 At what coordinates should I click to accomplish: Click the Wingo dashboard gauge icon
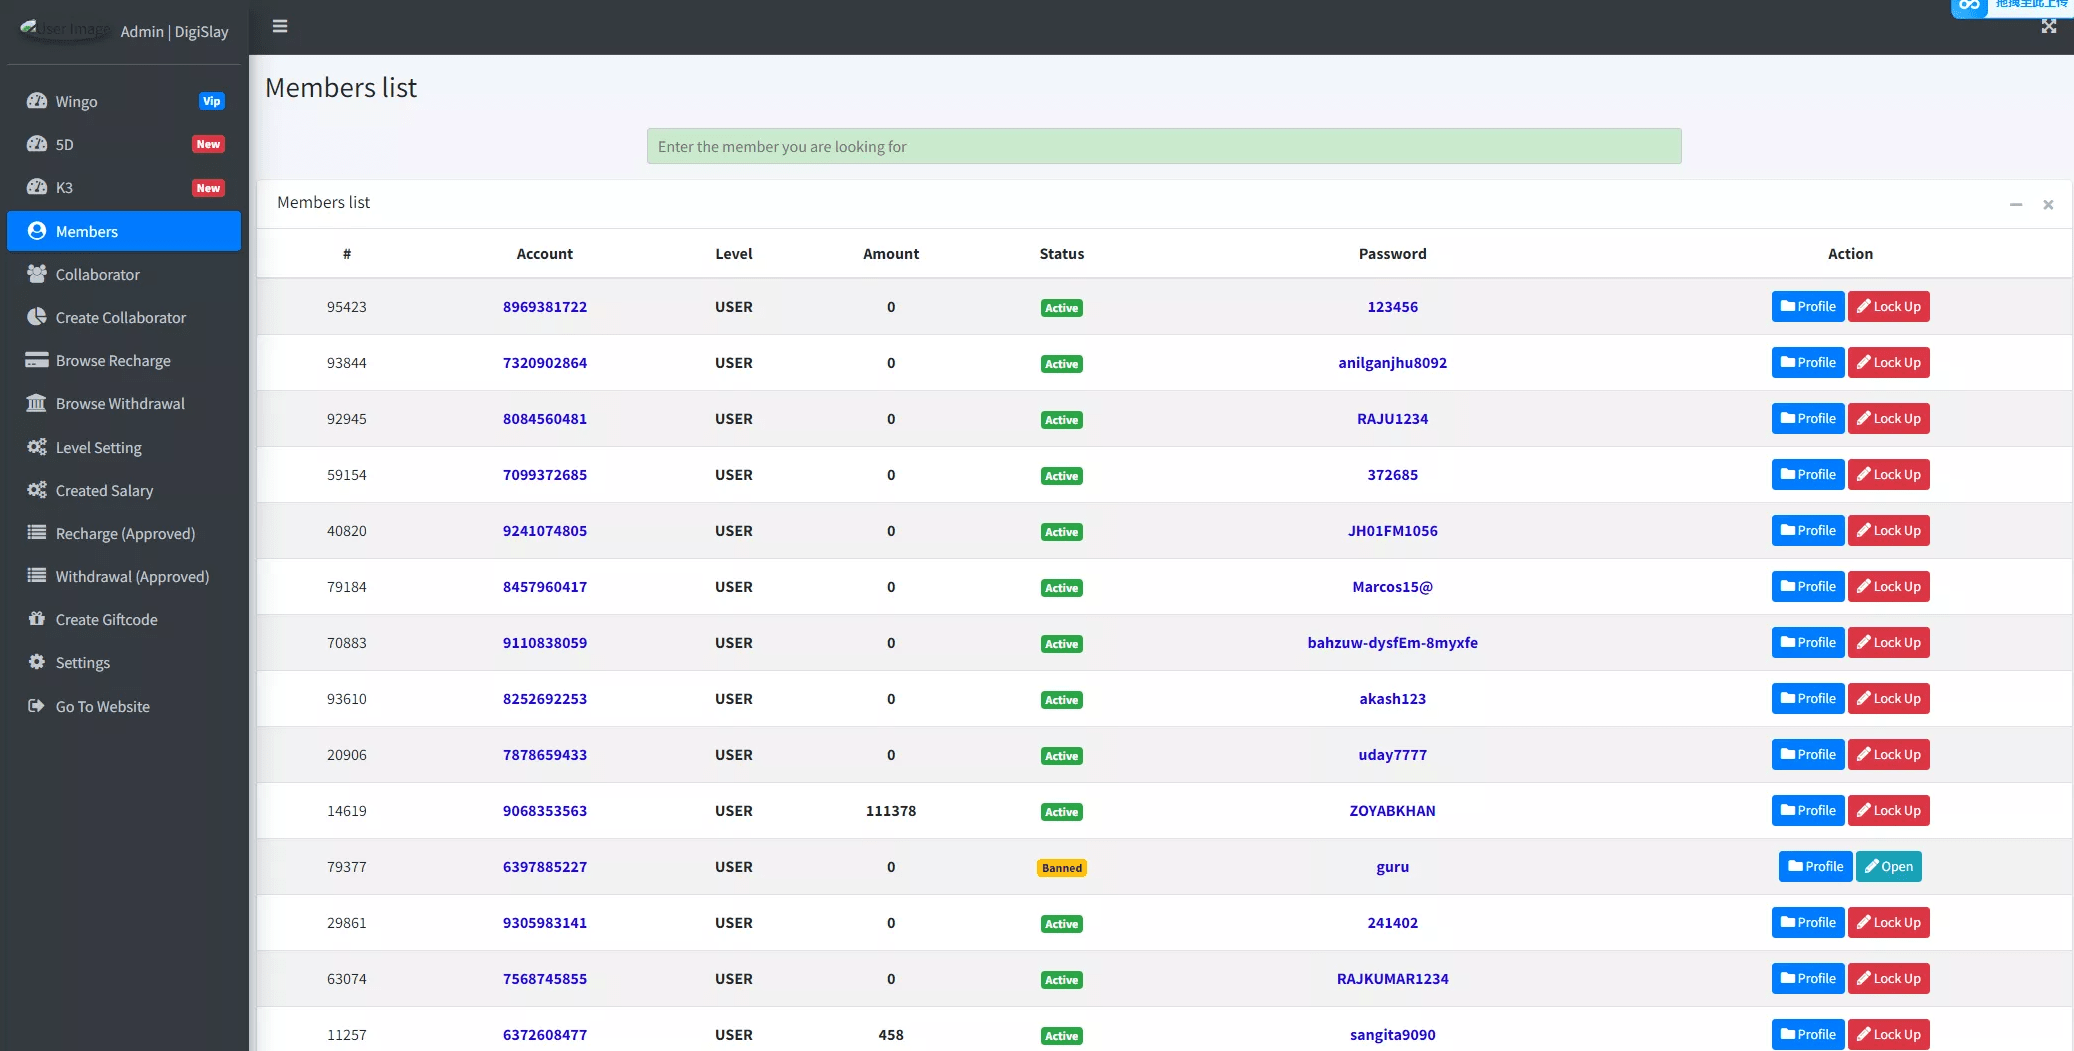click(37, 101)
